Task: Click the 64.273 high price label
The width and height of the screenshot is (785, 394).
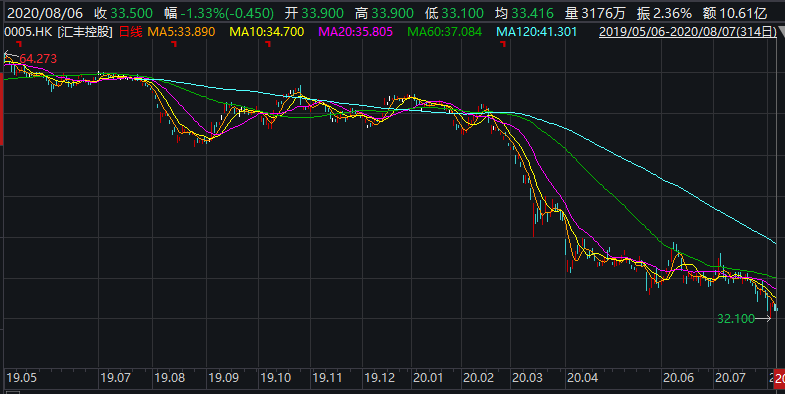Action: [x=38, y=59]
